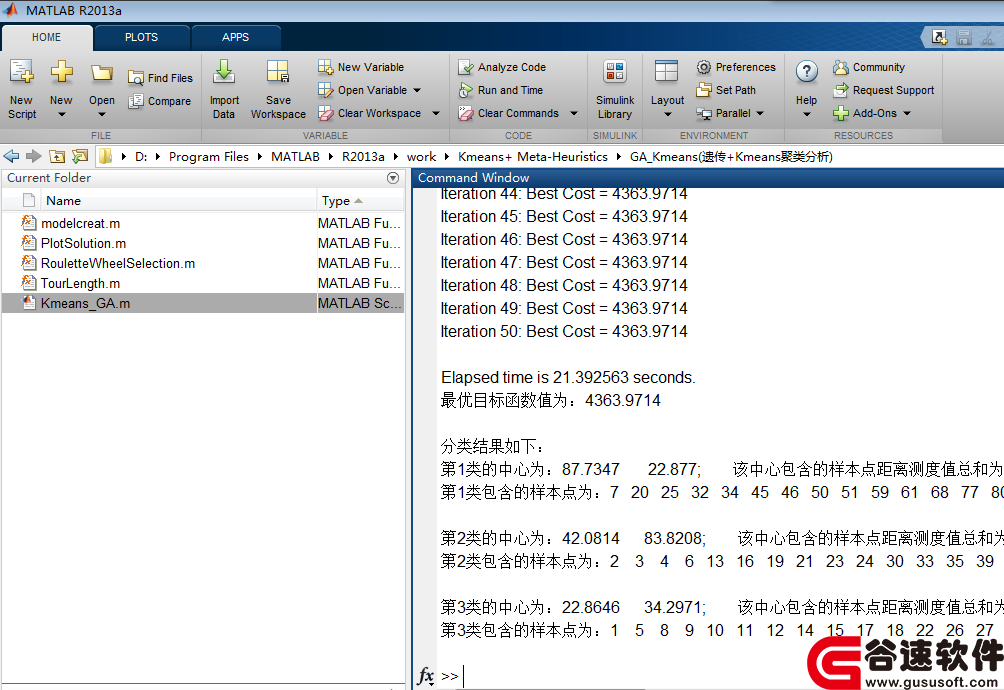Click the yellow plus New icon

click(61, 71)
